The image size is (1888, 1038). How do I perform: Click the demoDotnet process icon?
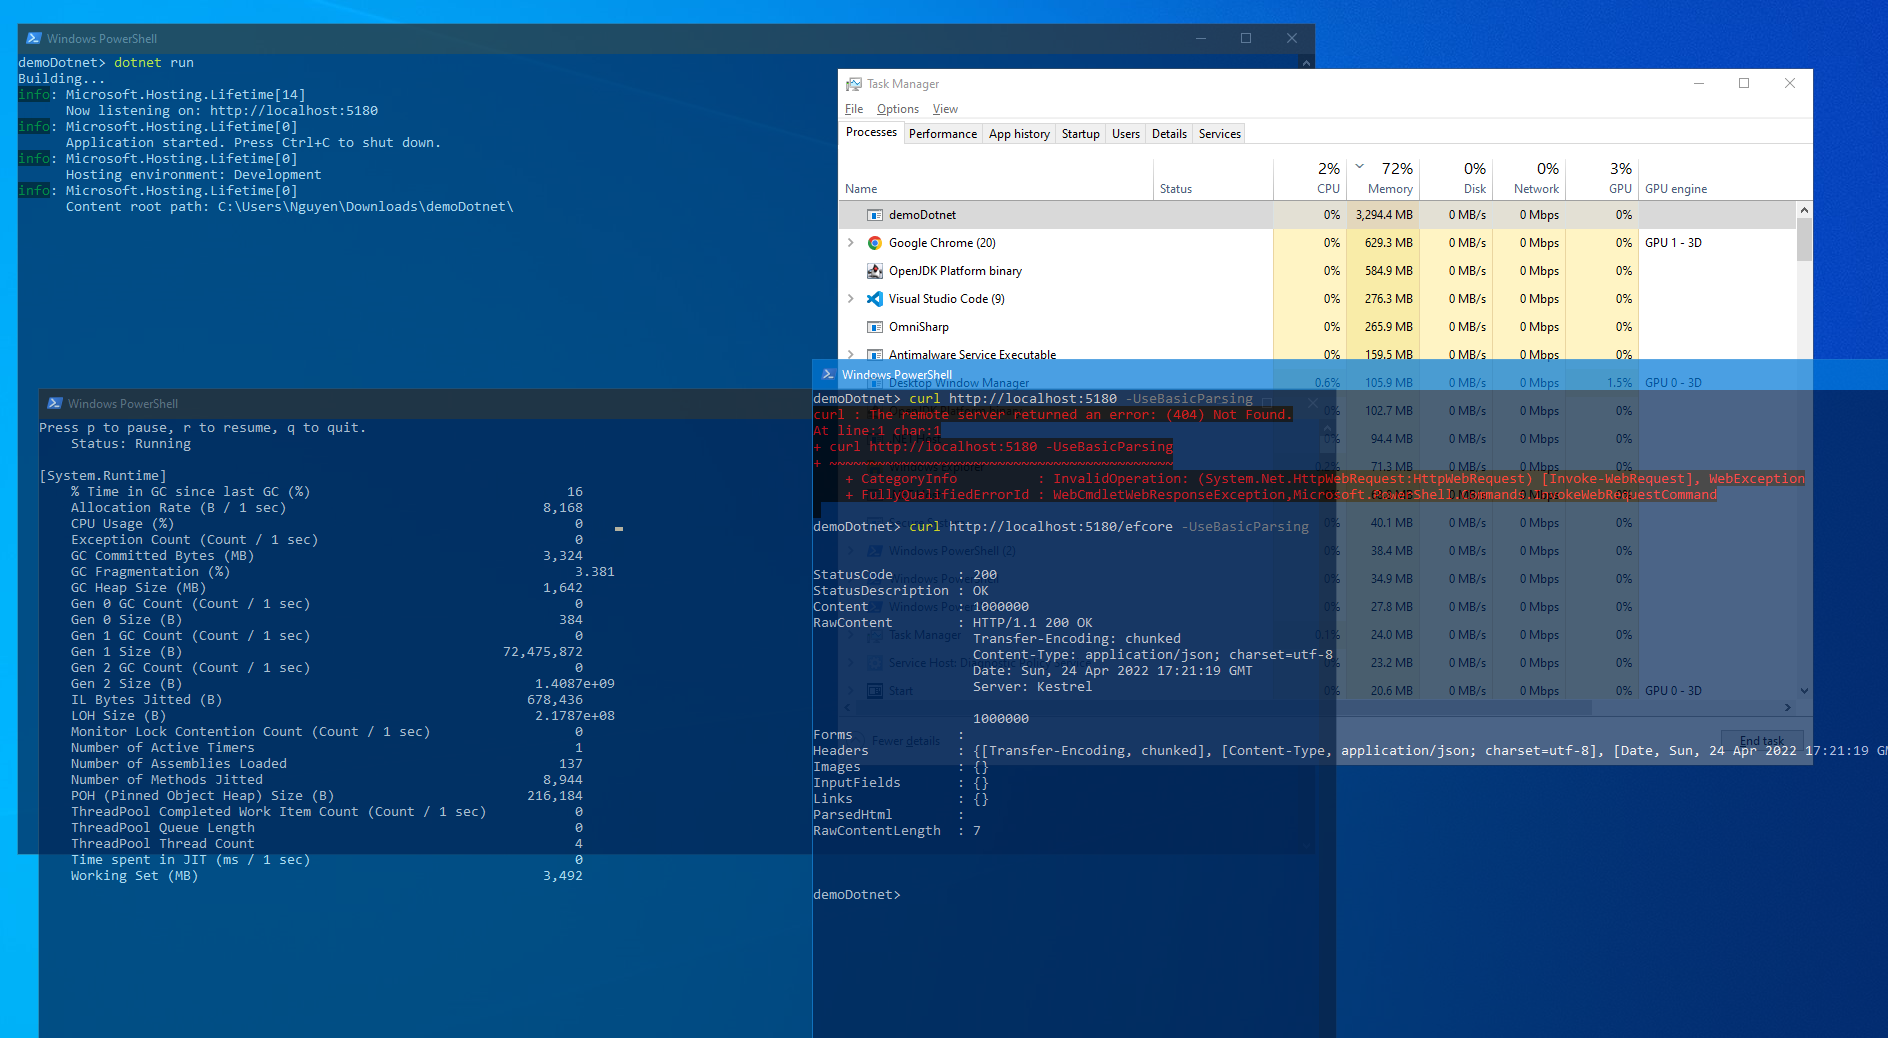(x=875, y=214)
